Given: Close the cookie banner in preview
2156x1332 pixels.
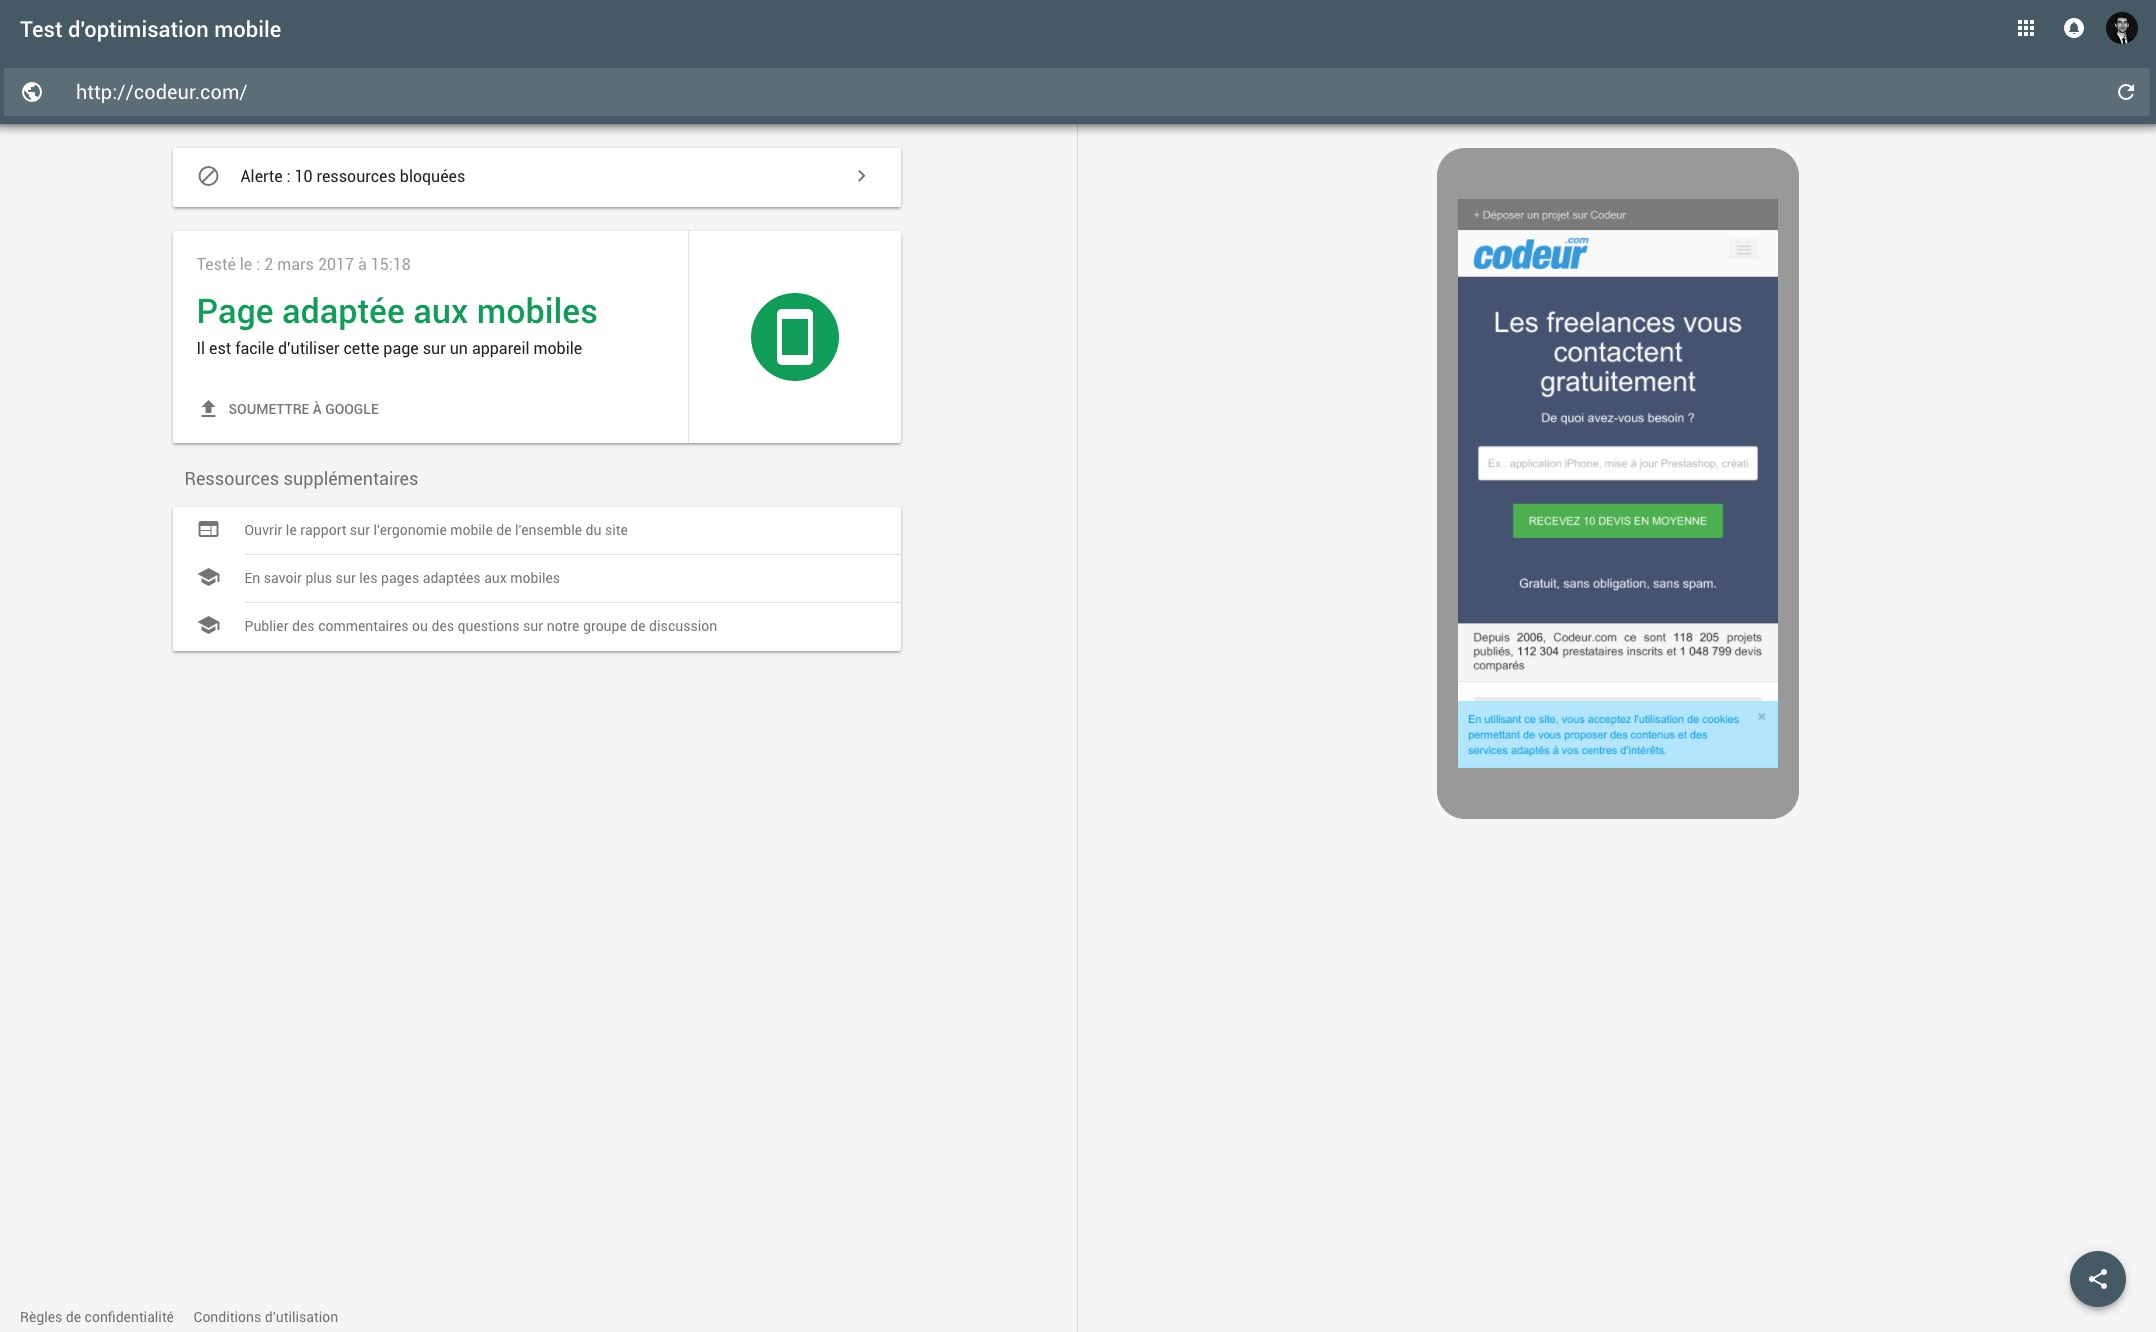Looking at the screenshot, I should tap(1761, 717).
